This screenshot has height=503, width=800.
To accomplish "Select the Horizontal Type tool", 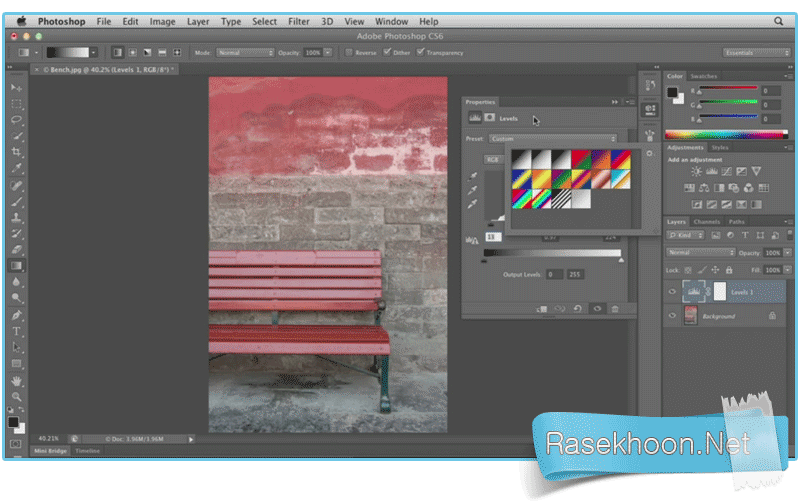I will click(x=16, y=331).
